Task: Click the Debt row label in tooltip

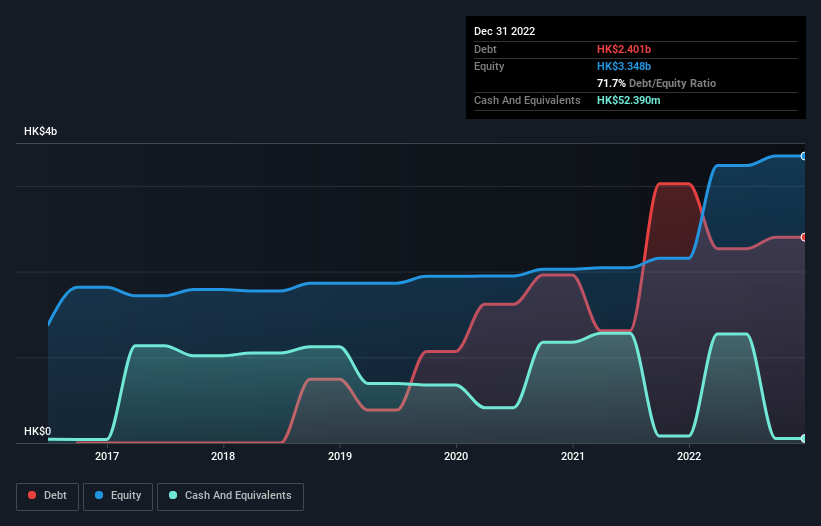Action: coord(485,49)
